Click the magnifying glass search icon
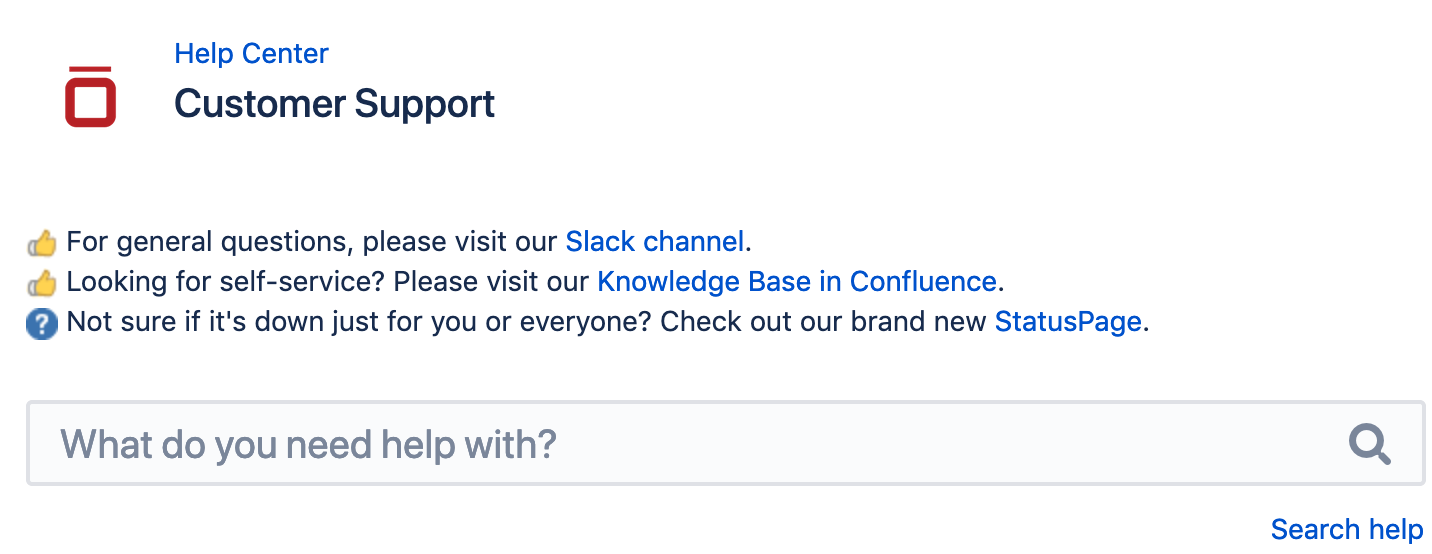The width and height of the screenshot is (1432, 554). [x=1369, y=443]
